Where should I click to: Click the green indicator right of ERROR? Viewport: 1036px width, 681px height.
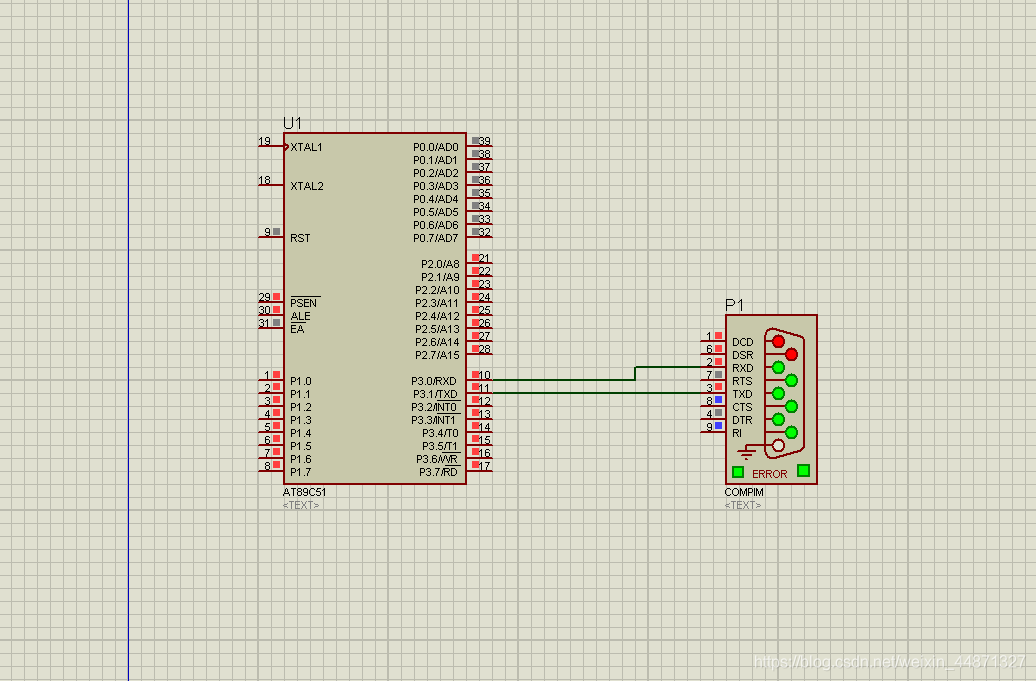coord(803,470)
